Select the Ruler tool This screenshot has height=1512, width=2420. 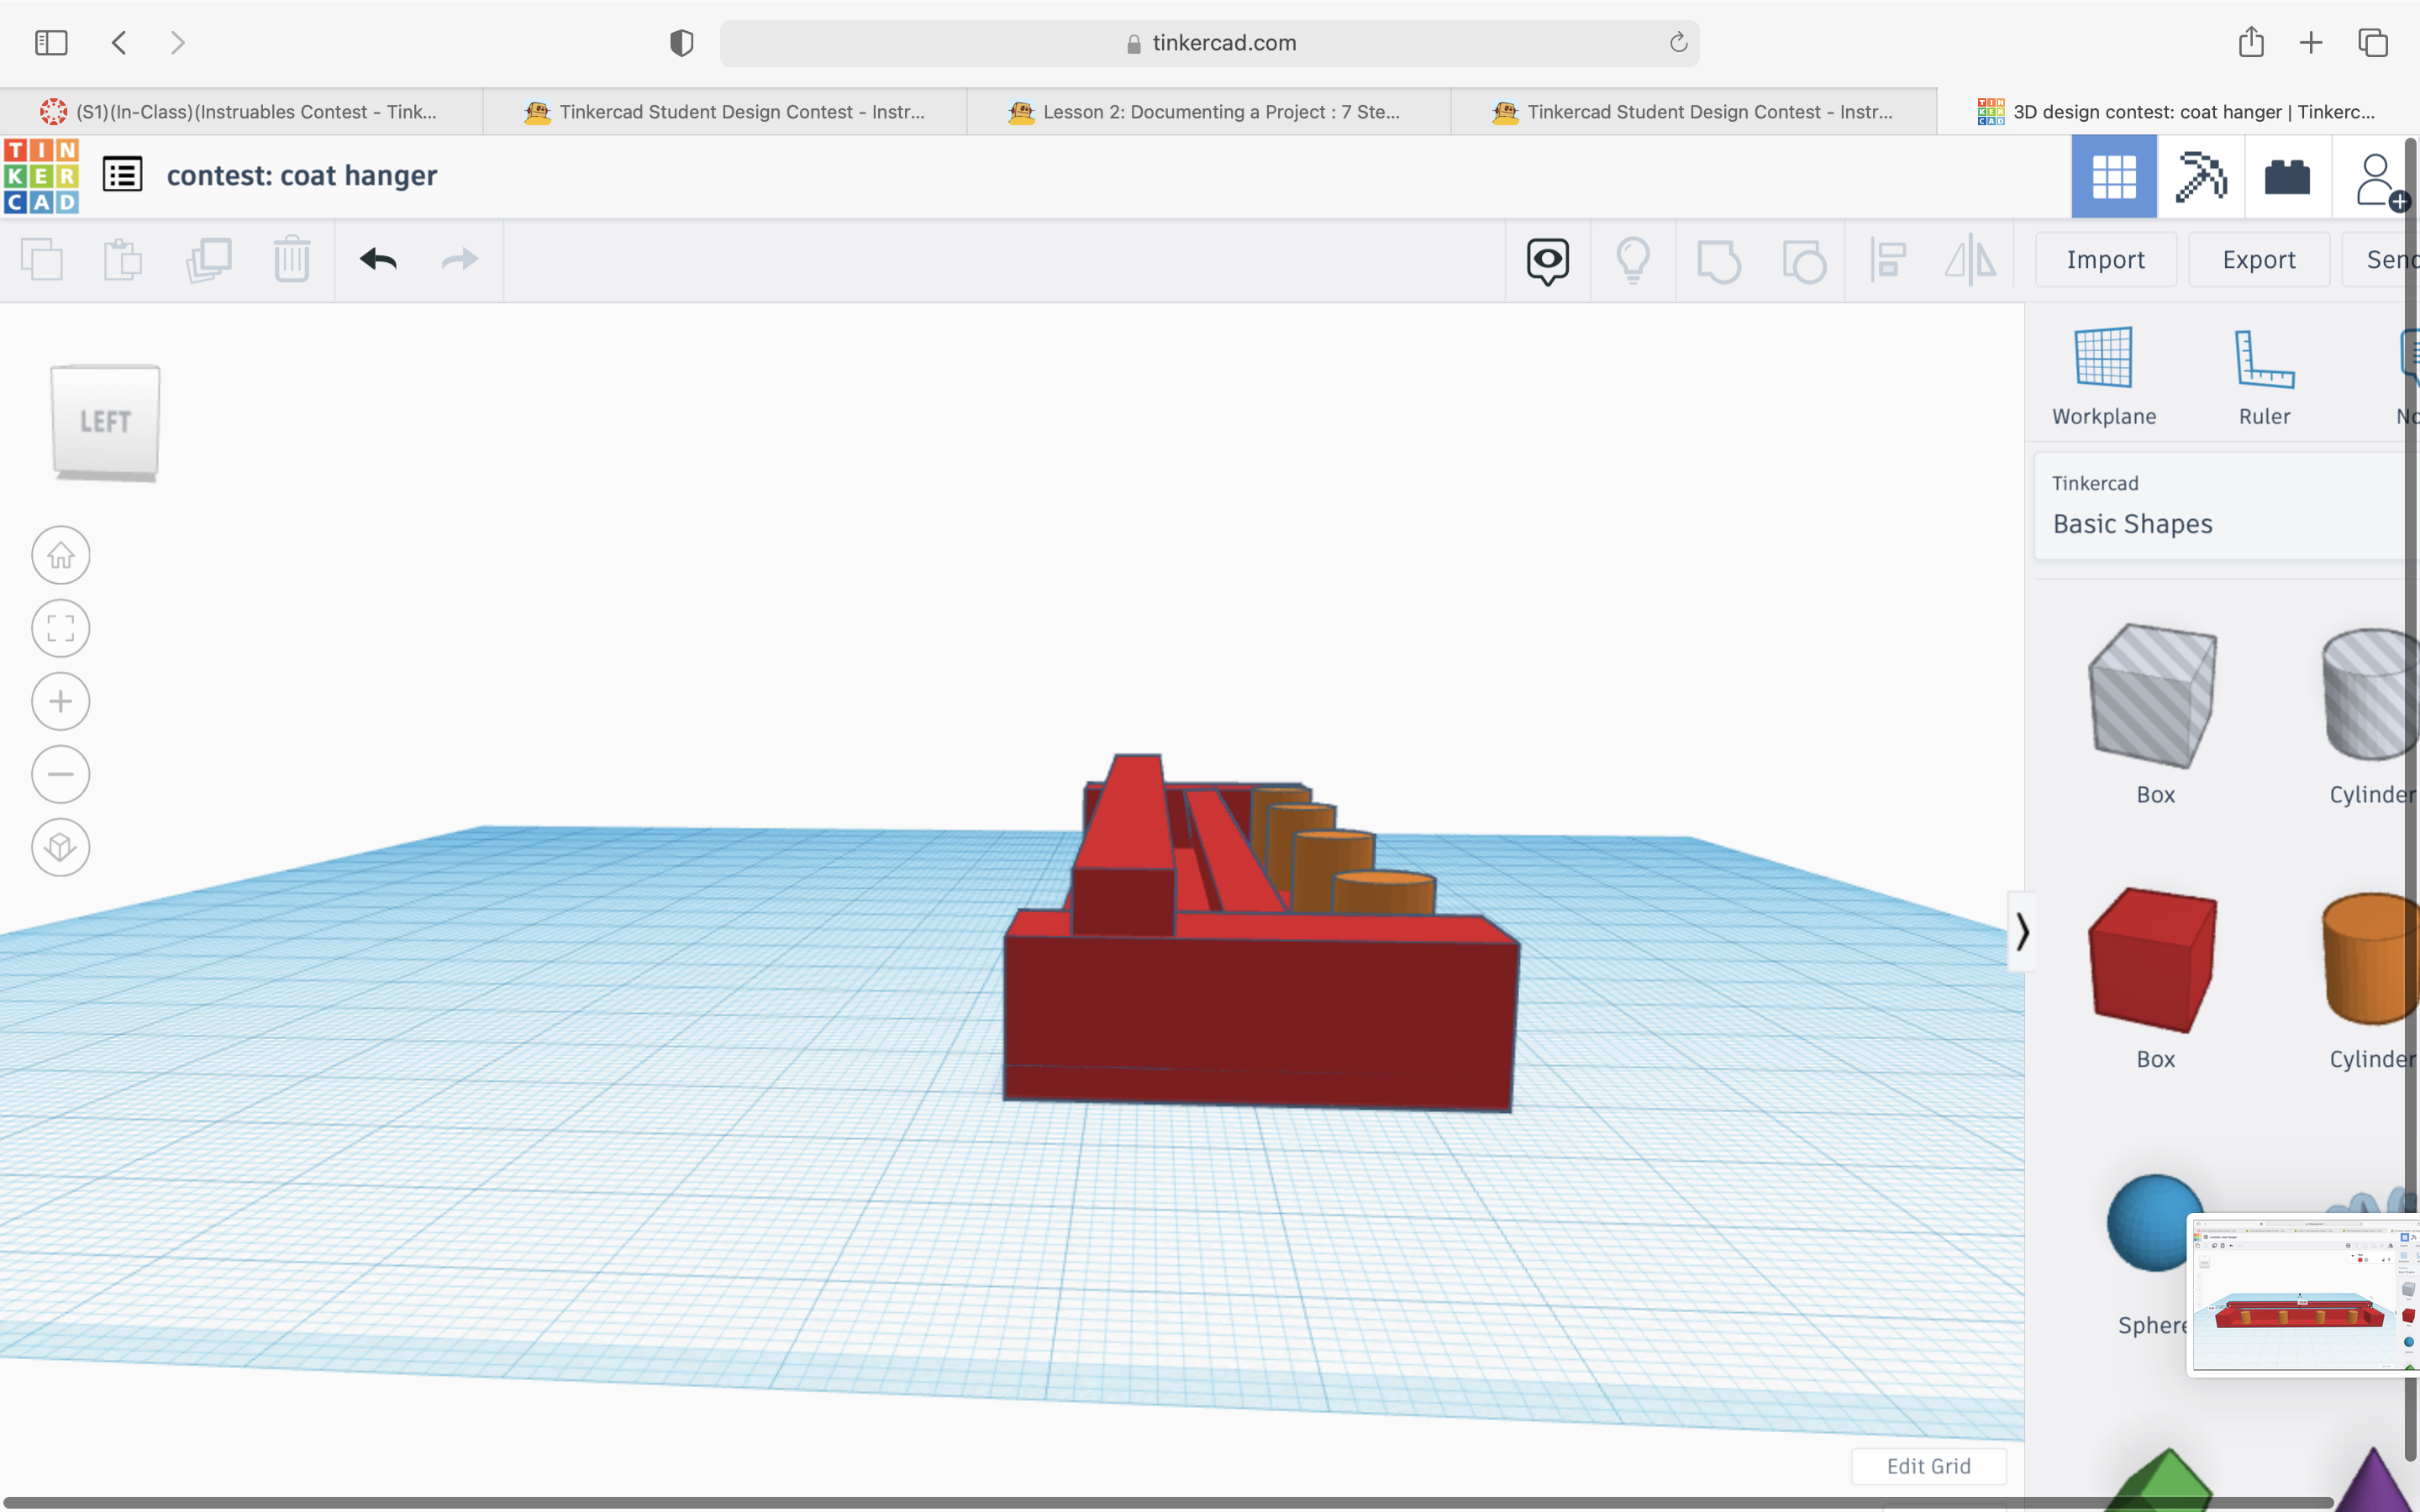pyautogui.click(x=2264, y=376)
